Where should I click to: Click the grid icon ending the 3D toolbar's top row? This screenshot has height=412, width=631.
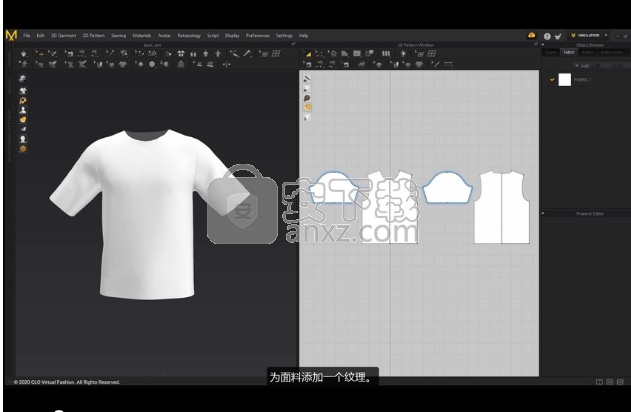pyautogui.click(x=276, y=54)
